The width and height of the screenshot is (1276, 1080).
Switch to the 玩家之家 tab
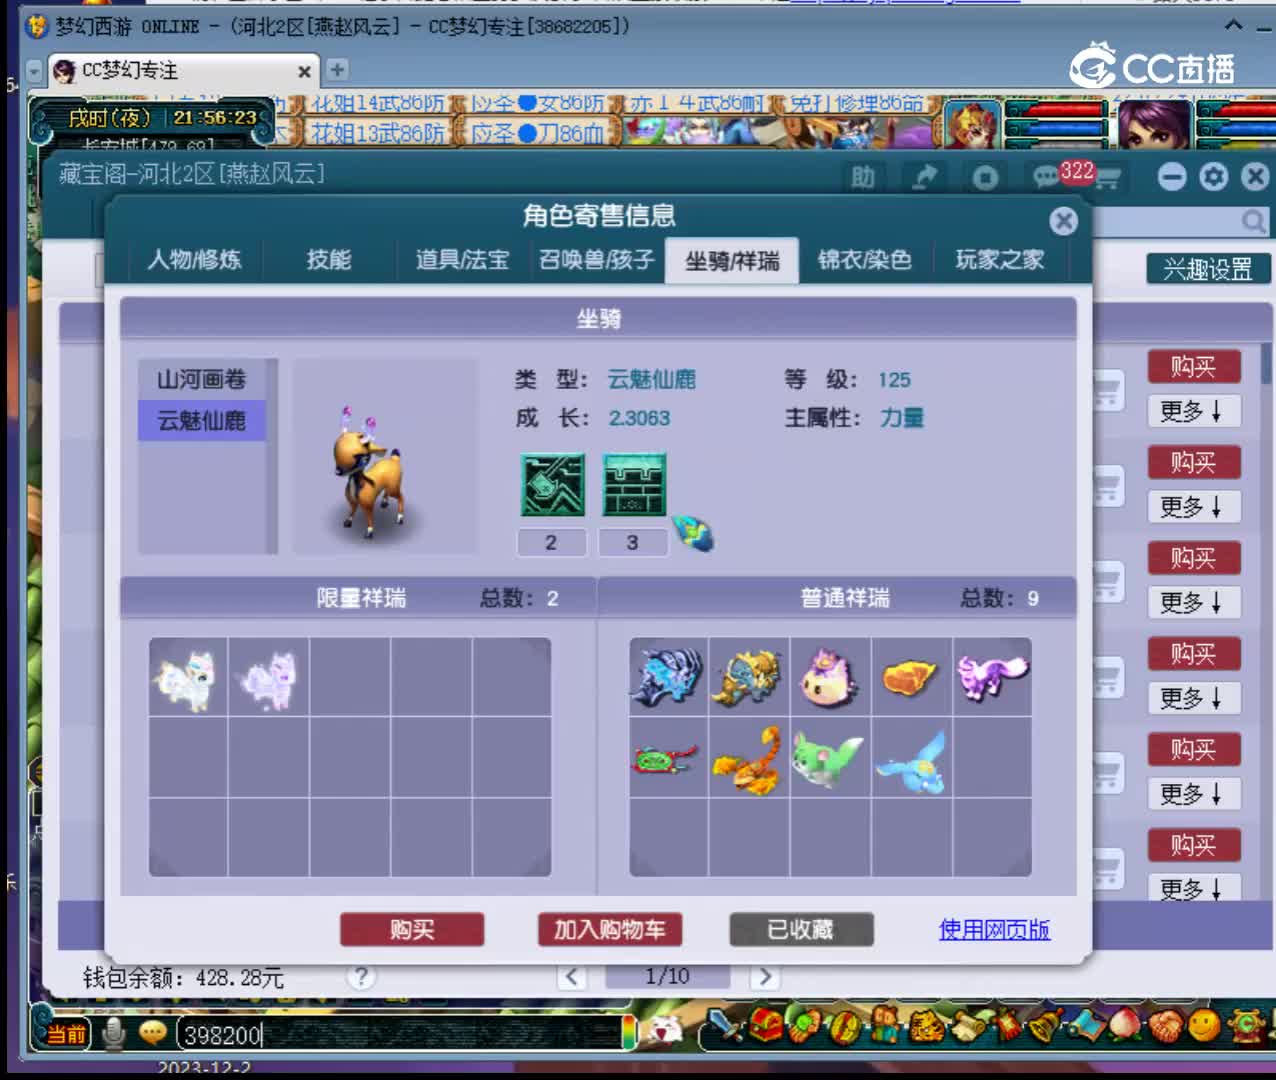[1000, 260]
